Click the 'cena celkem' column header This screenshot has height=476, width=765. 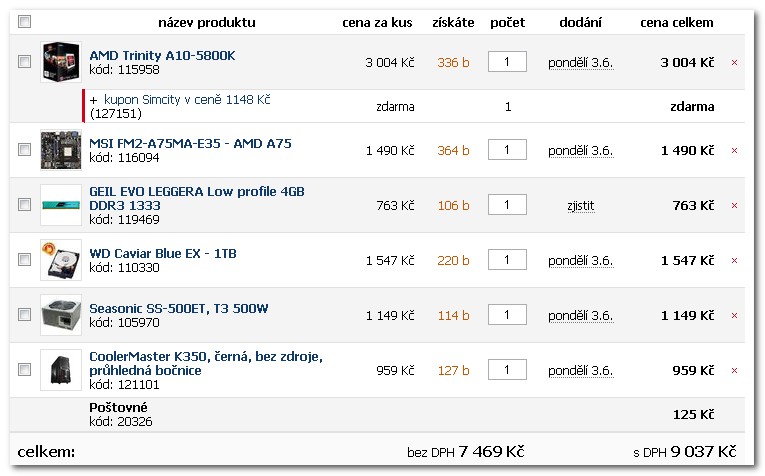point(677,22)
